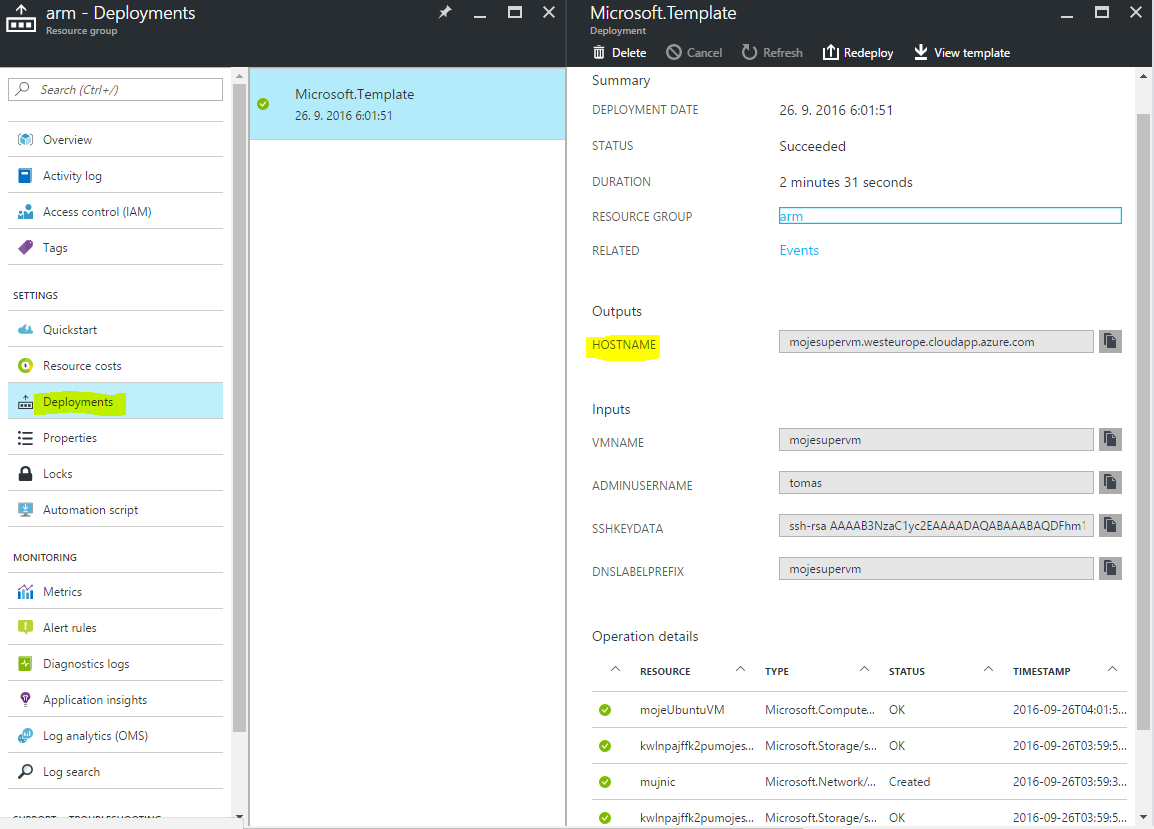Sort operations by TYPE column
The height and width of the screenshot is (829, 1154).
click(776, 671)
